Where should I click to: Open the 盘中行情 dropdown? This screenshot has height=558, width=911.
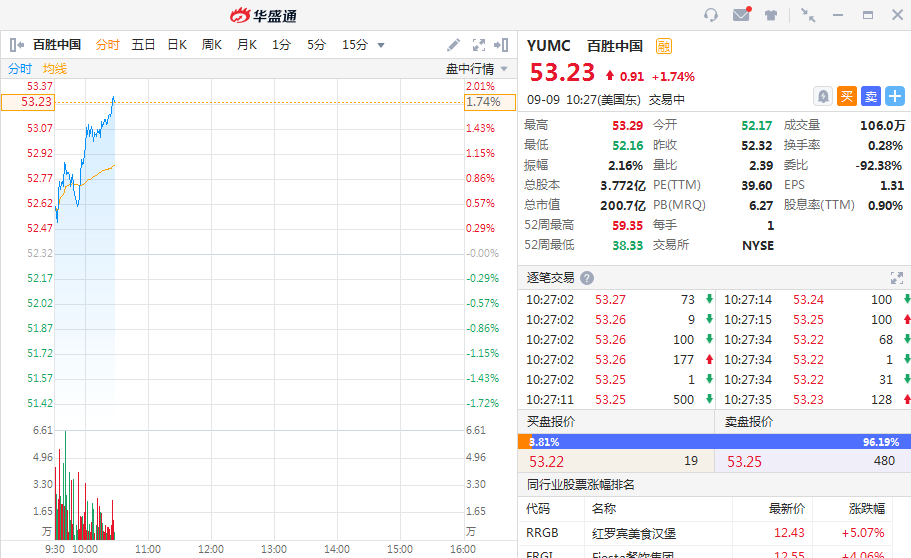476,69
